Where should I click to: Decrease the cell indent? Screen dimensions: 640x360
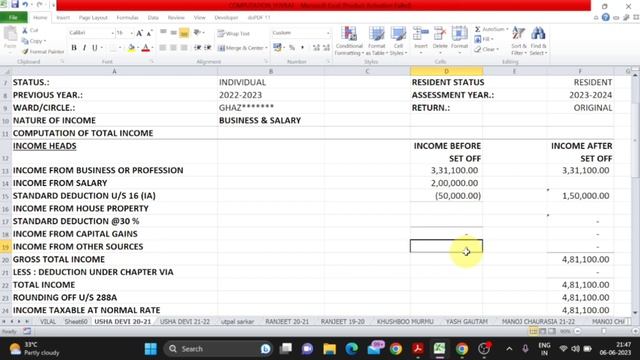pyautogui.click(x=198, y=48)
